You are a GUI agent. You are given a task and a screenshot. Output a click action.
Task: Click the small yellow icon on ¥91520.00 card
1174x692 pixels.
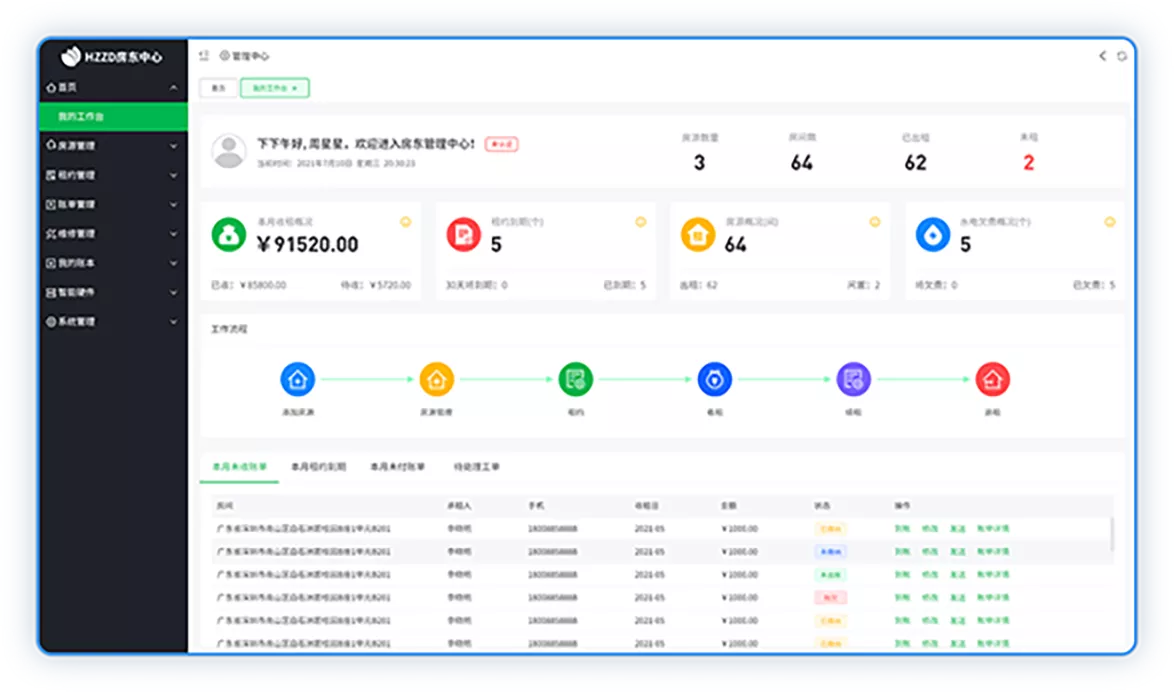[405, 222]
